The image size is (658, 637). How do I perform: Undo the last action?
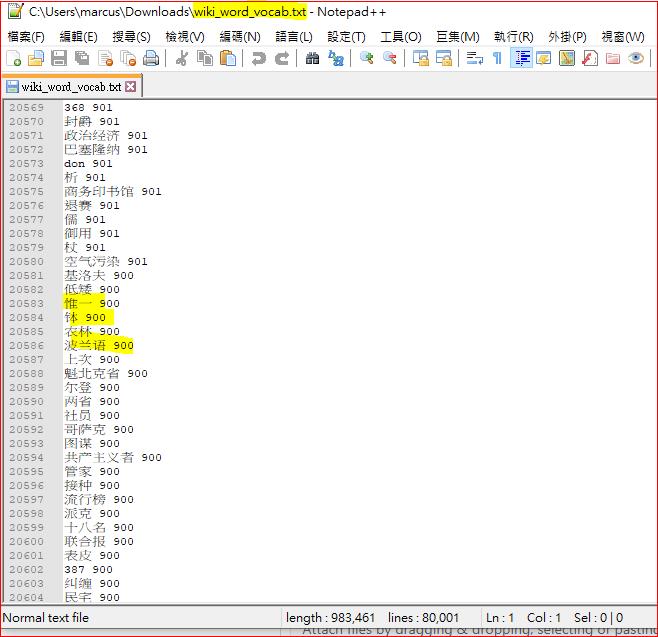point(258,58)
